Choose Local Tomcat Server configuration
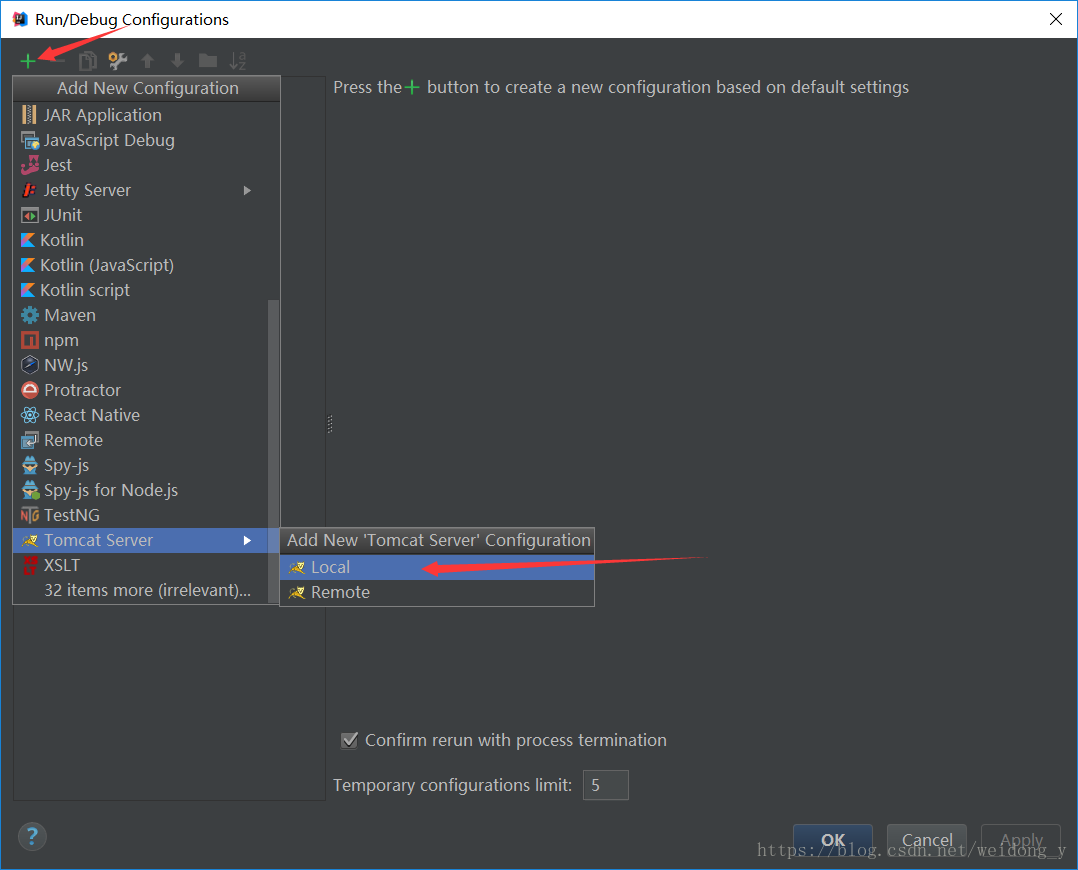Screen dimensions: 1078x870 tap(437, 567)
